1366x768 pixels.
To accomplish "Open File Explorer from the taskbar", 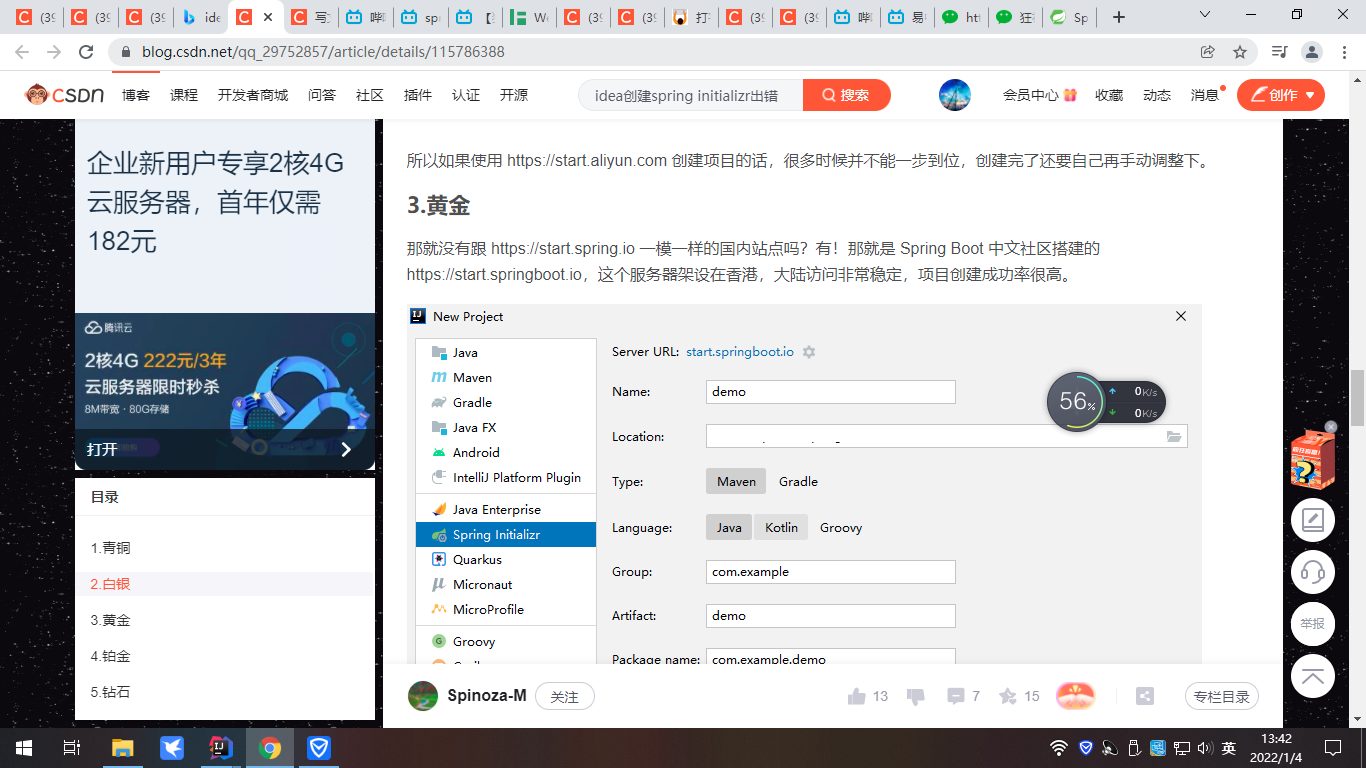I will click(122, 748).
